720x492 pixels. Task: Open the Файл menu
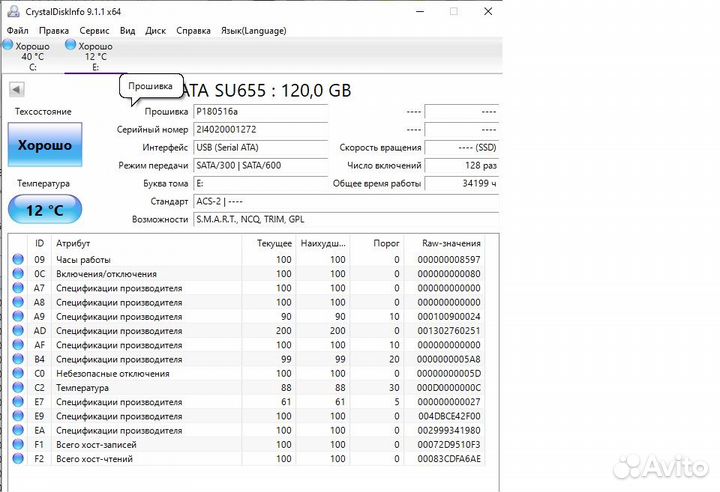click(17, 31)
